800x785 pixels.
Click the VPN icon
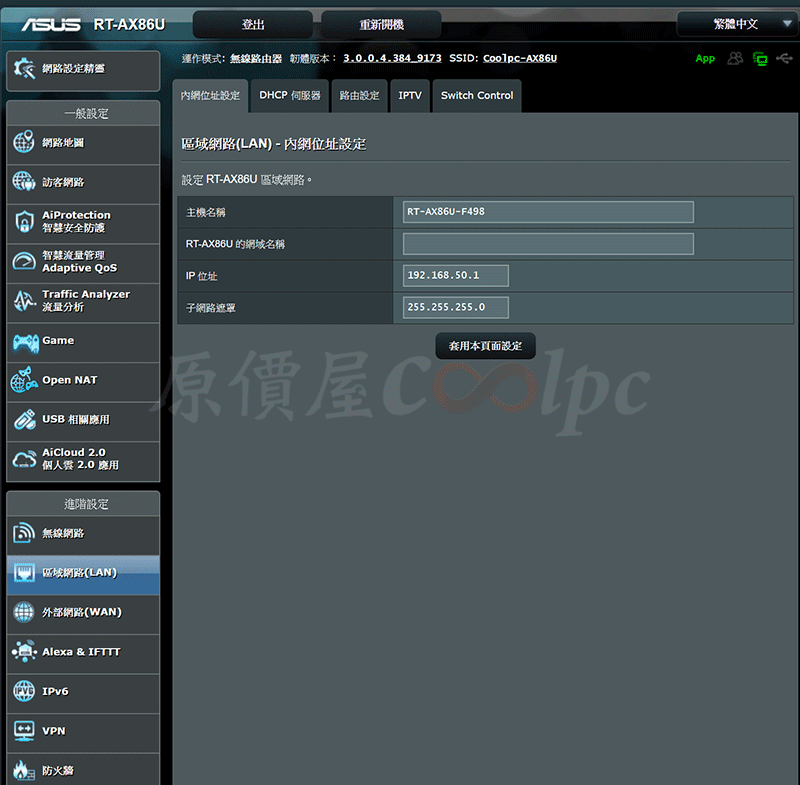[24, 730]
